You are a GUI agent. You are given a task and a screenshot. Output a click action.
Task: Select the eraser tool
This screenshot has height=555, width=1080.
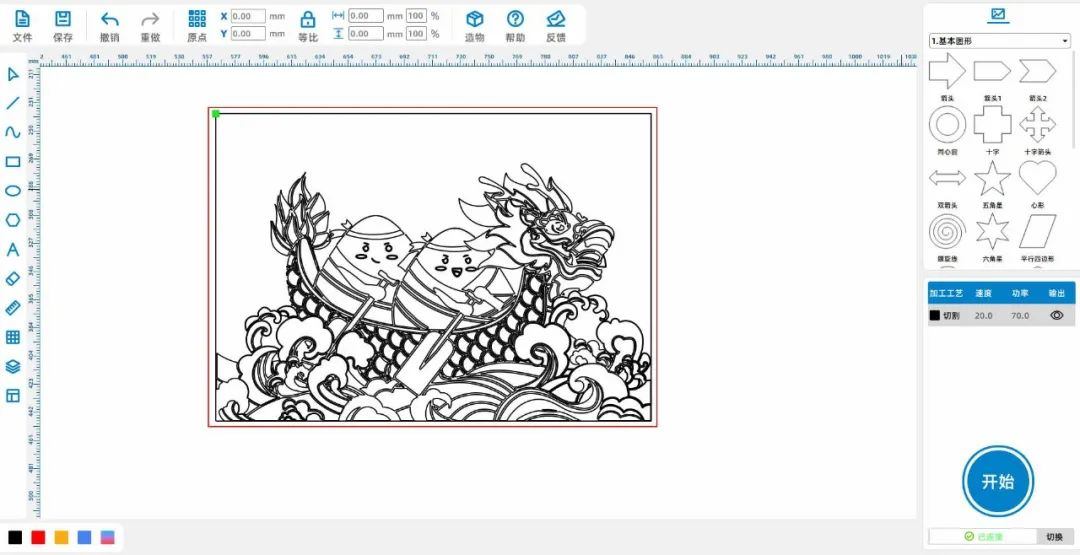[x=13, y=279]
